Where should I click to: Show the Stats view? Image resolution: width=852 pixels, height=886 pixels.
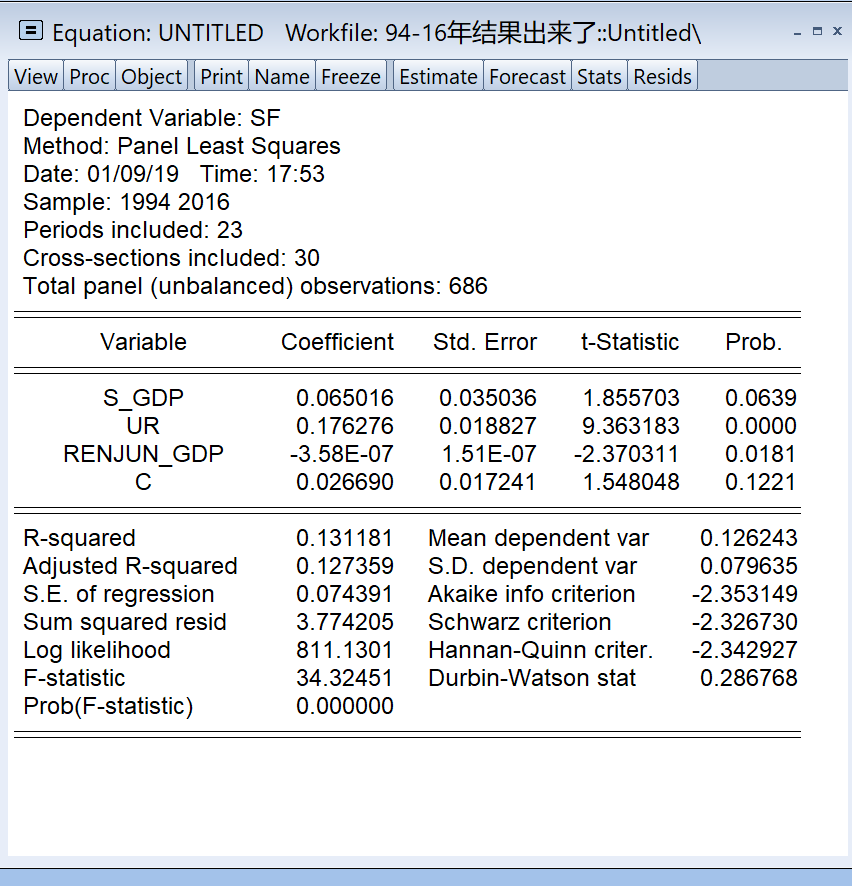point(599,76)
